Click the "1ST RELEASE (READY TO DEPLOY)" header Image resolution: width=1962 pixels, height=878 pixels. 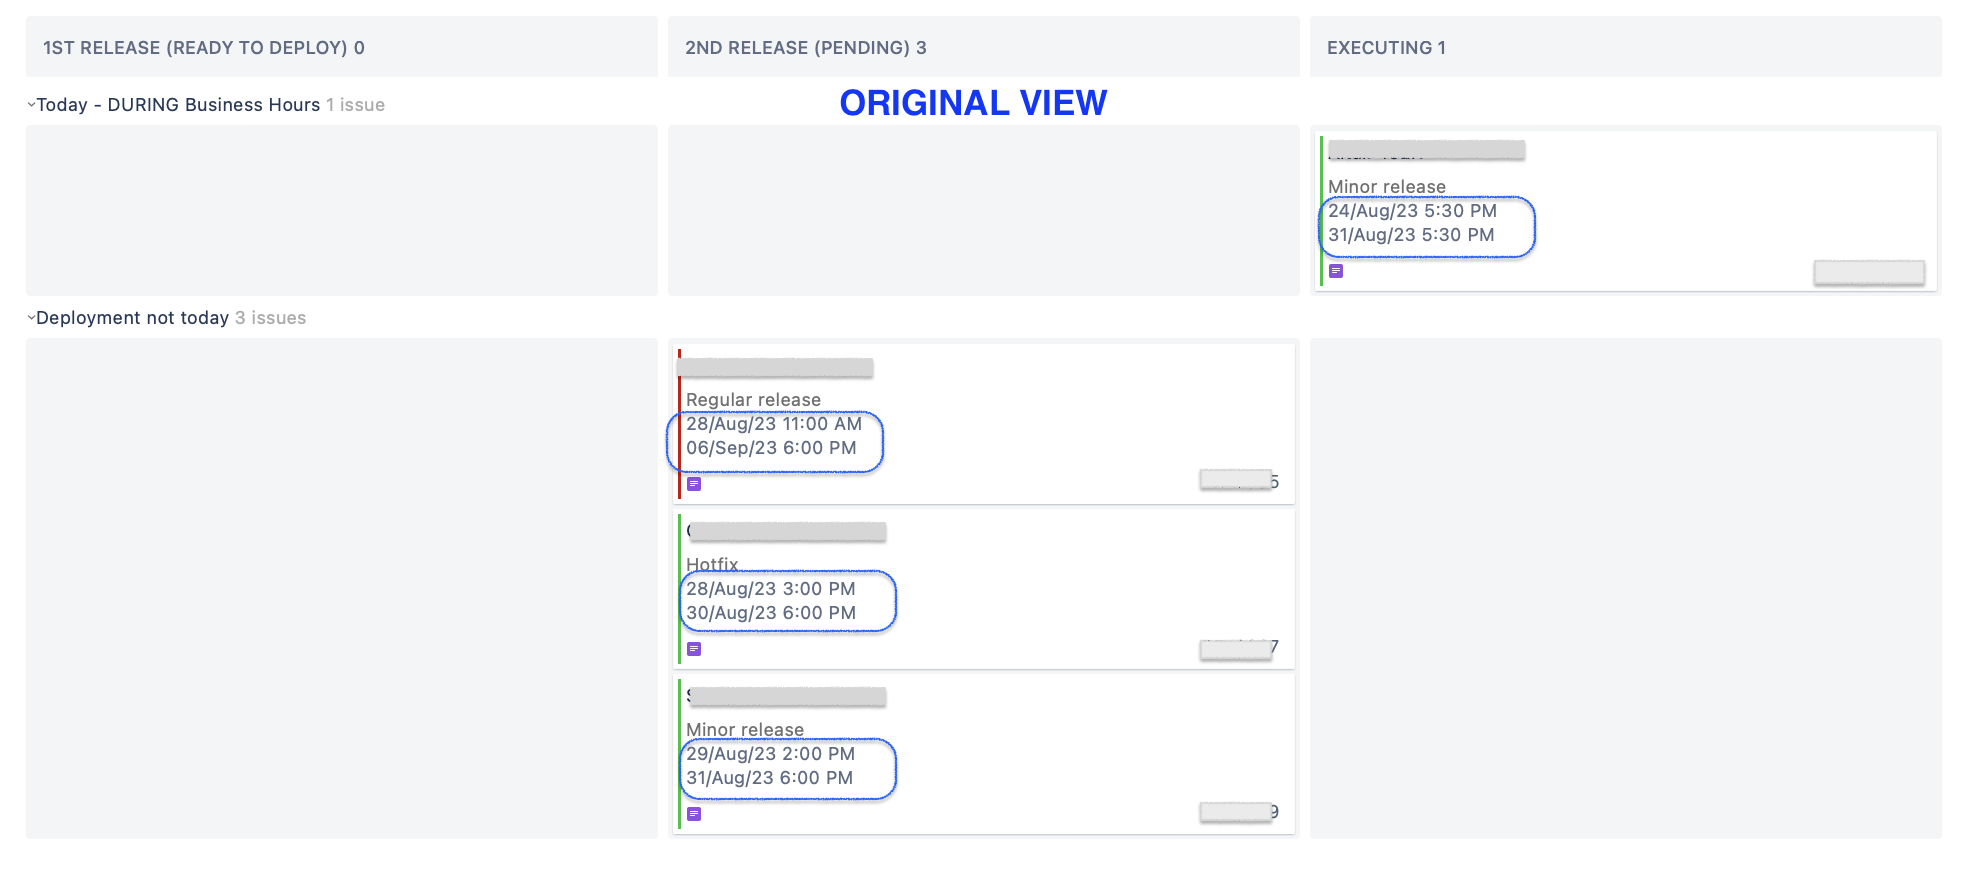pos(203,47)
